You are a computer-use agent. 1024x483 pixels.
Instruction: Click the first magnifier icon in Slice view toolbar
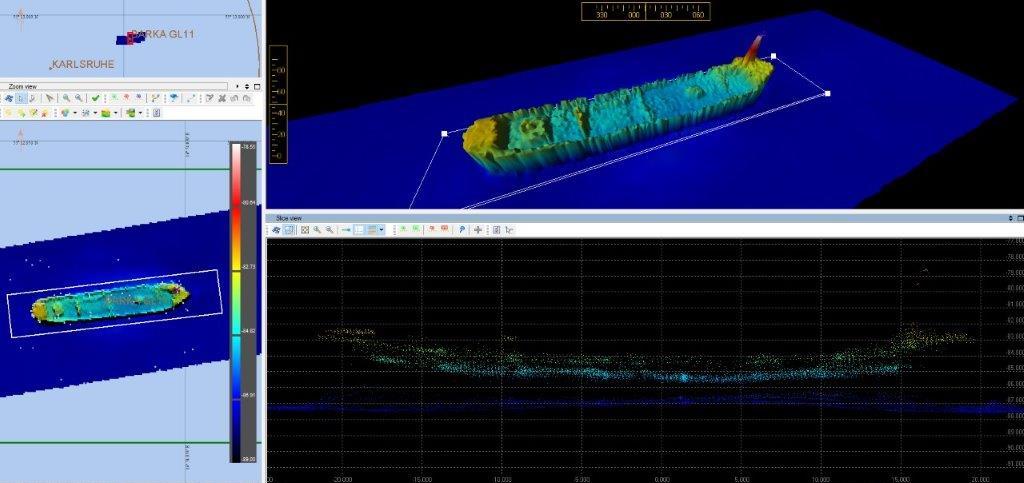[x=317, y=230]
